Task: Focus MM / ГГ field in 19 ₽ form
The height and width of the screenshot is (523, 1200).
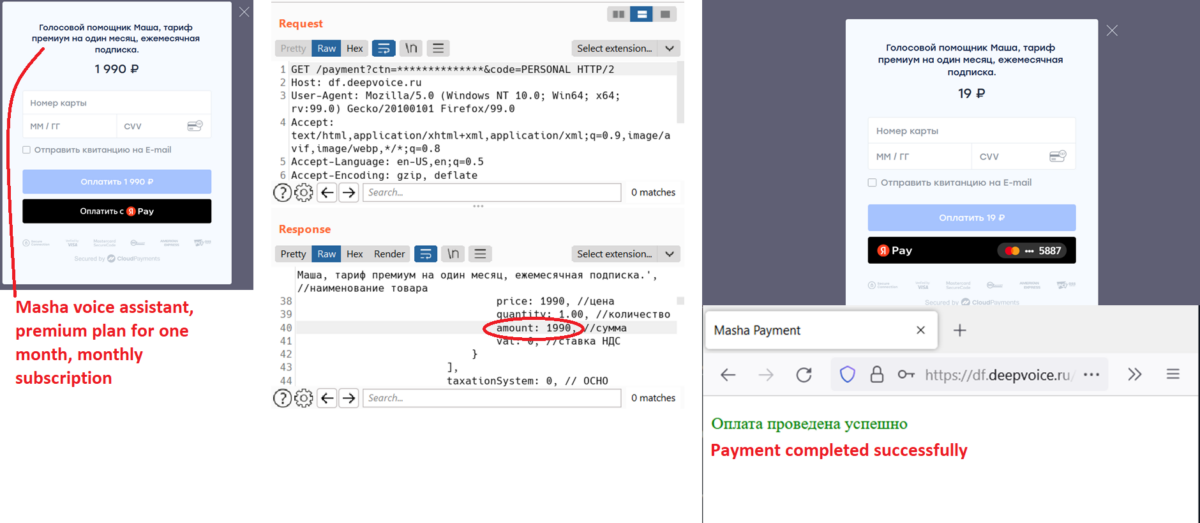Action: [919, 157]
